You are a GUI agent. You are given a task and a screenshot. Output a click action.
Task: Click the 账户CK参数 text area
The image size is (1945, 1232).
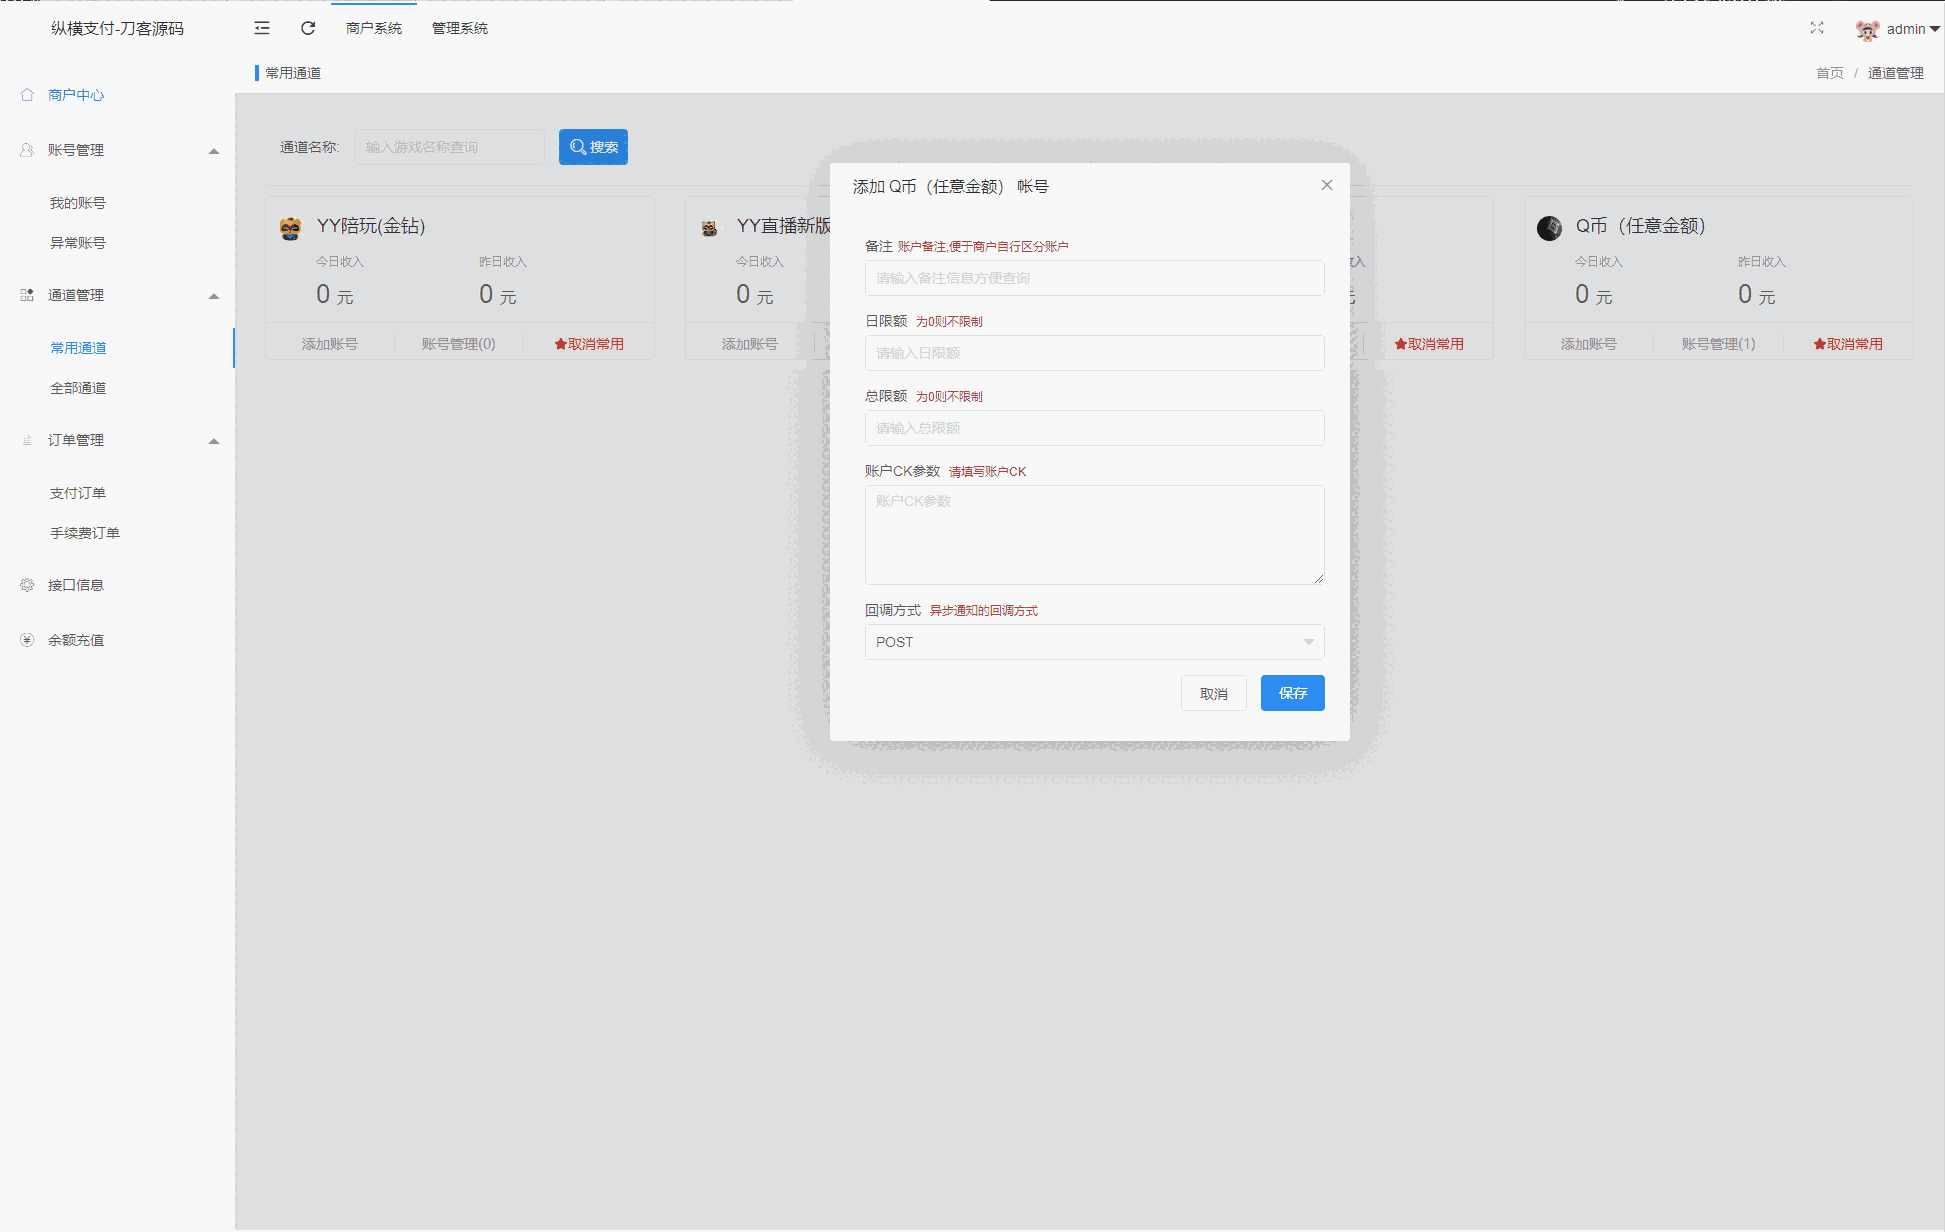coord(1094,535)
